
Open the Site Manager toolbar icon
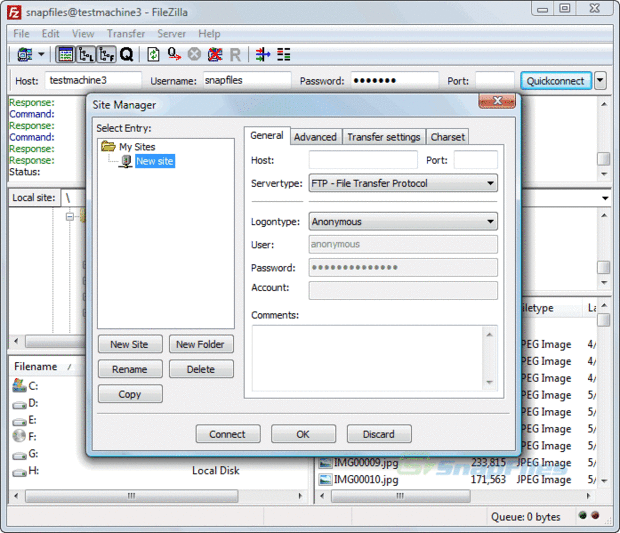click(25, 55)
